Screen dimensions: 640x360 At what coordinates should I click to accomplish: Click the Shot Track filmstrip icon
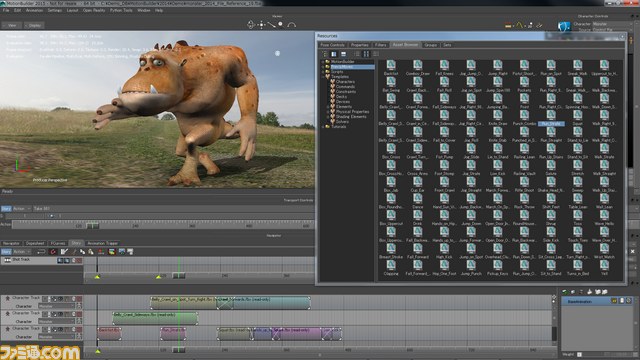click(7, 260)
